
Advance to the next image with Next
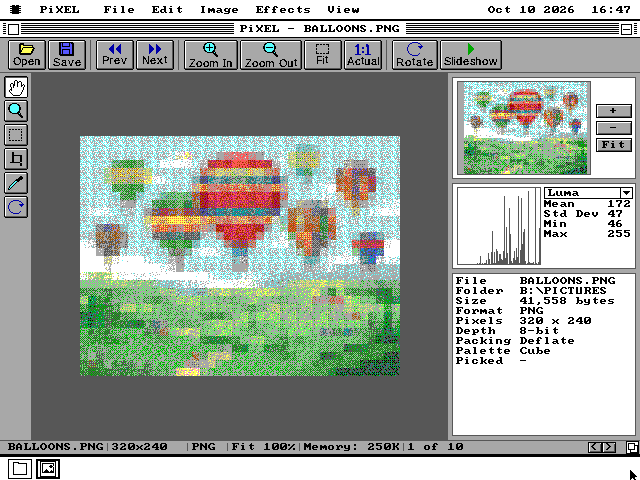(x=155, y=55)
